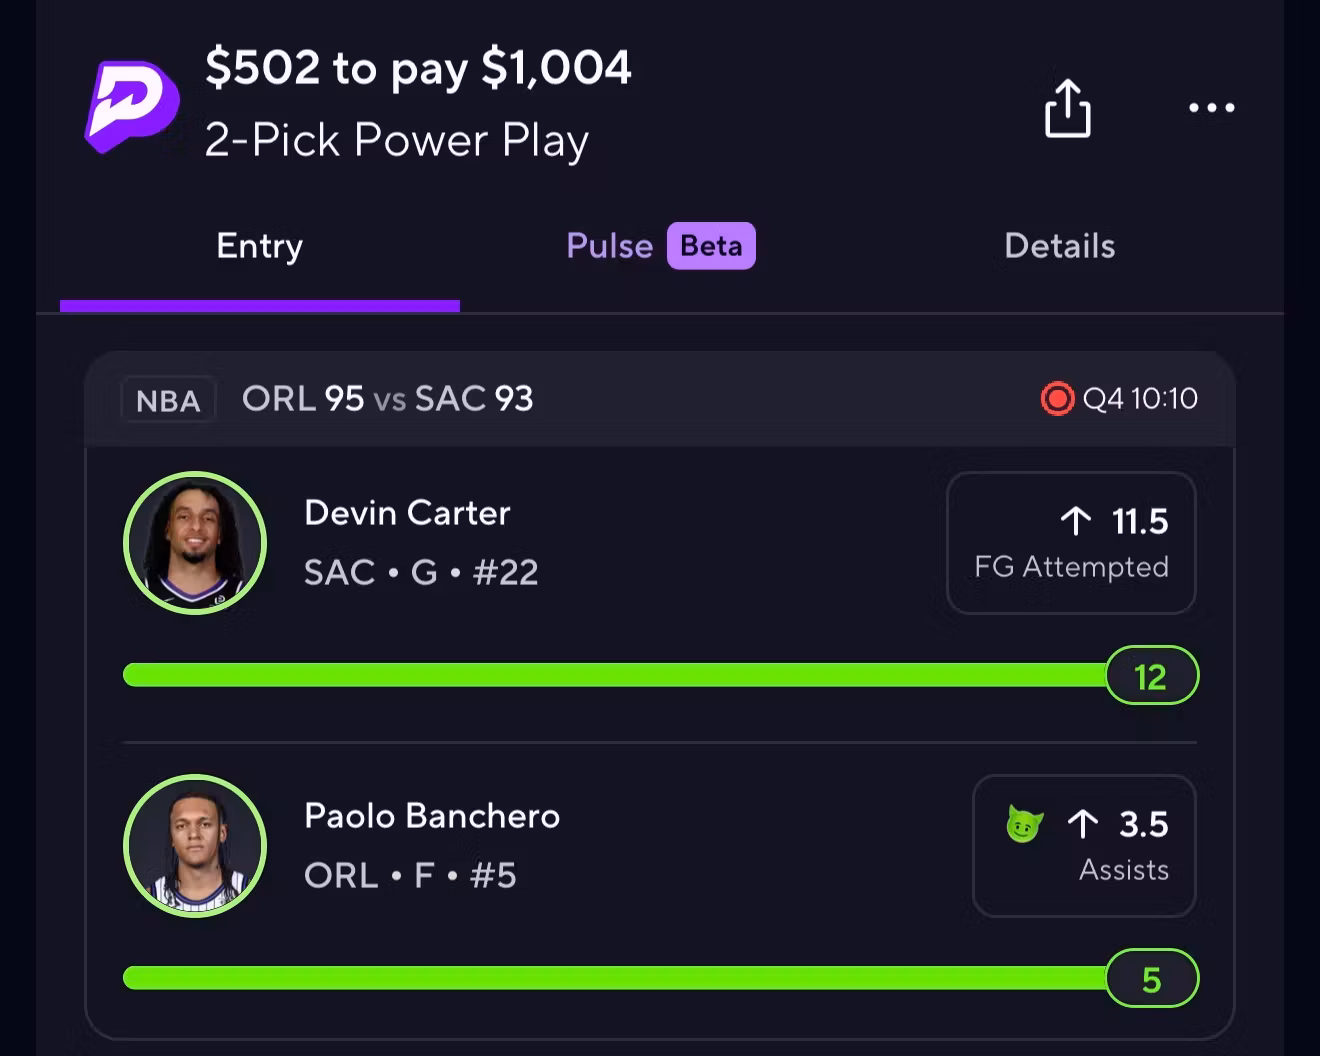The width and height of the screenshot is (1320, 1056).
Task: Open Paolo Banchero's player photo
Action: point(195,846)
